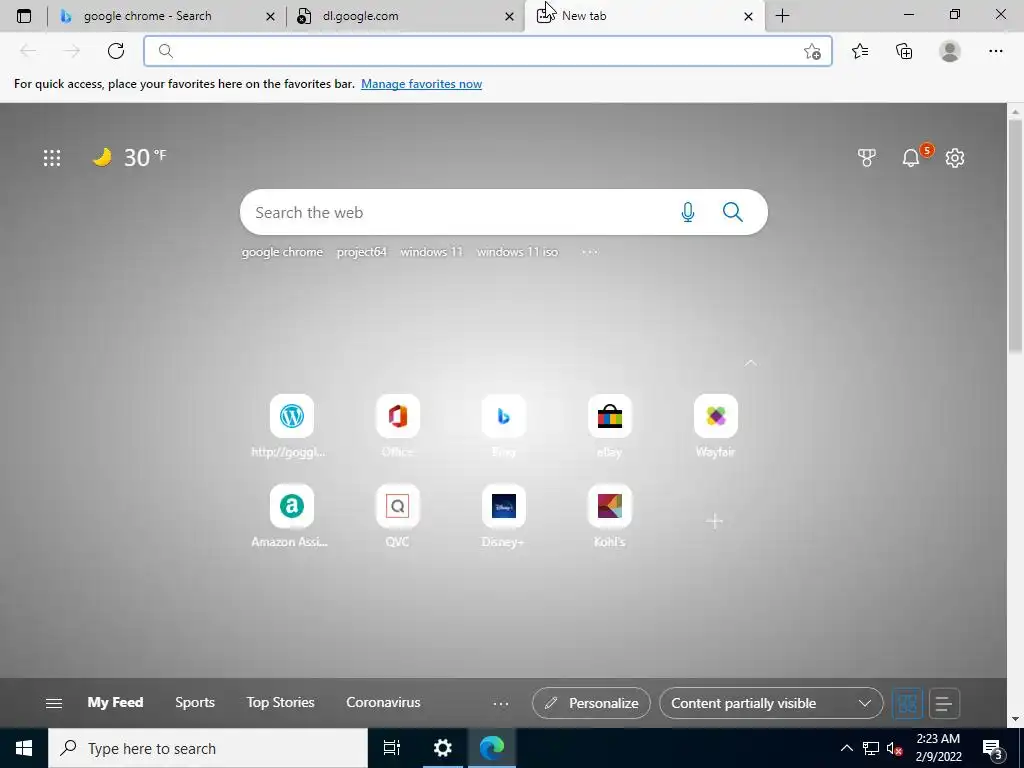Open the Bing quick link tile

pyautogui.click(x=504, y=416)
